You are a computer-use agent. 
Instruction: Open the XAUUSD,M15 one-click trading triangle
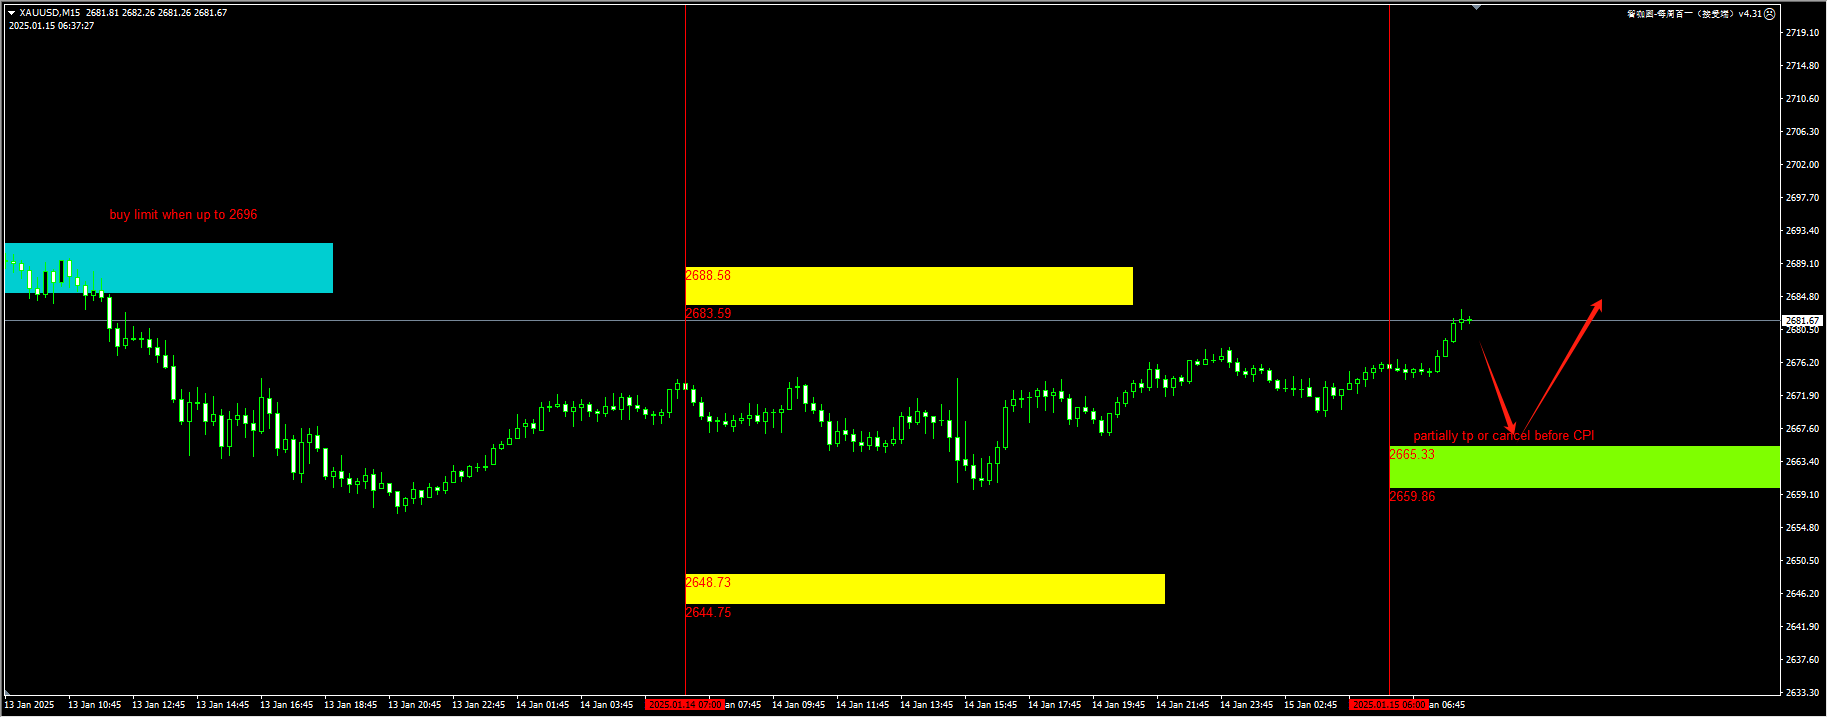point(12,13)
